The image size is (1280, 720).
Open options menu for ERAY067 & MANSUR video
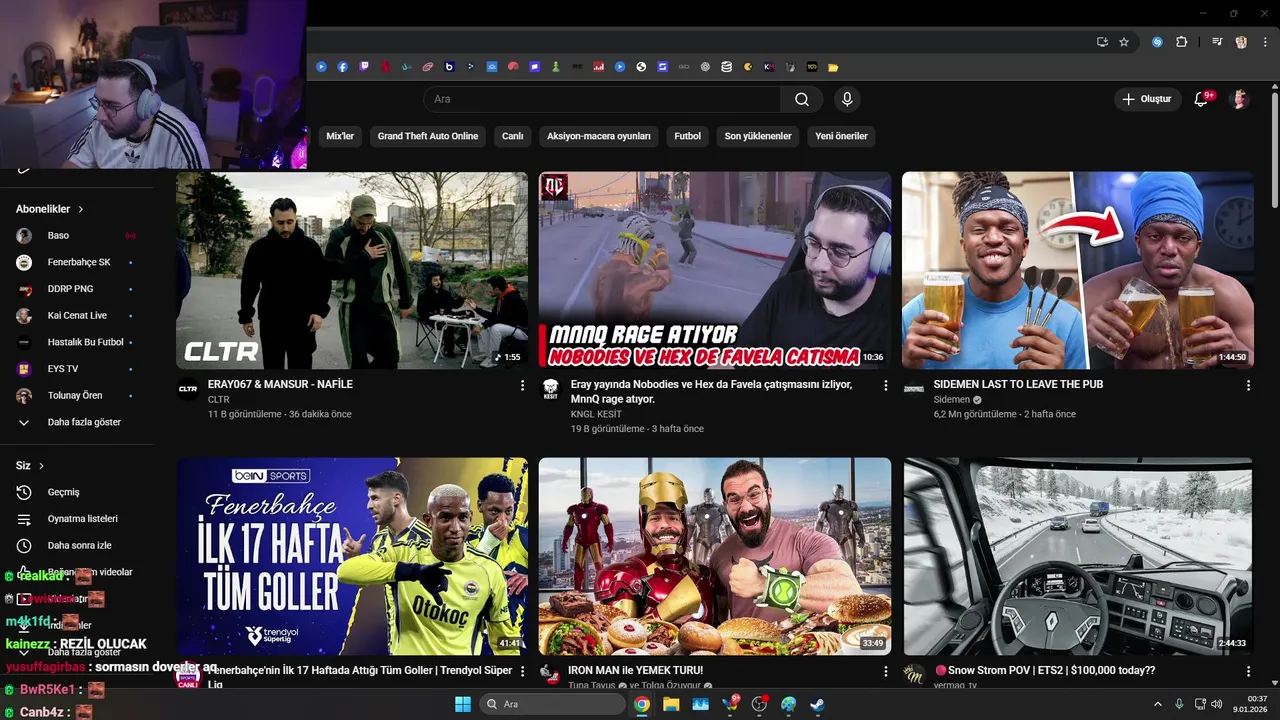coord(522,385)
